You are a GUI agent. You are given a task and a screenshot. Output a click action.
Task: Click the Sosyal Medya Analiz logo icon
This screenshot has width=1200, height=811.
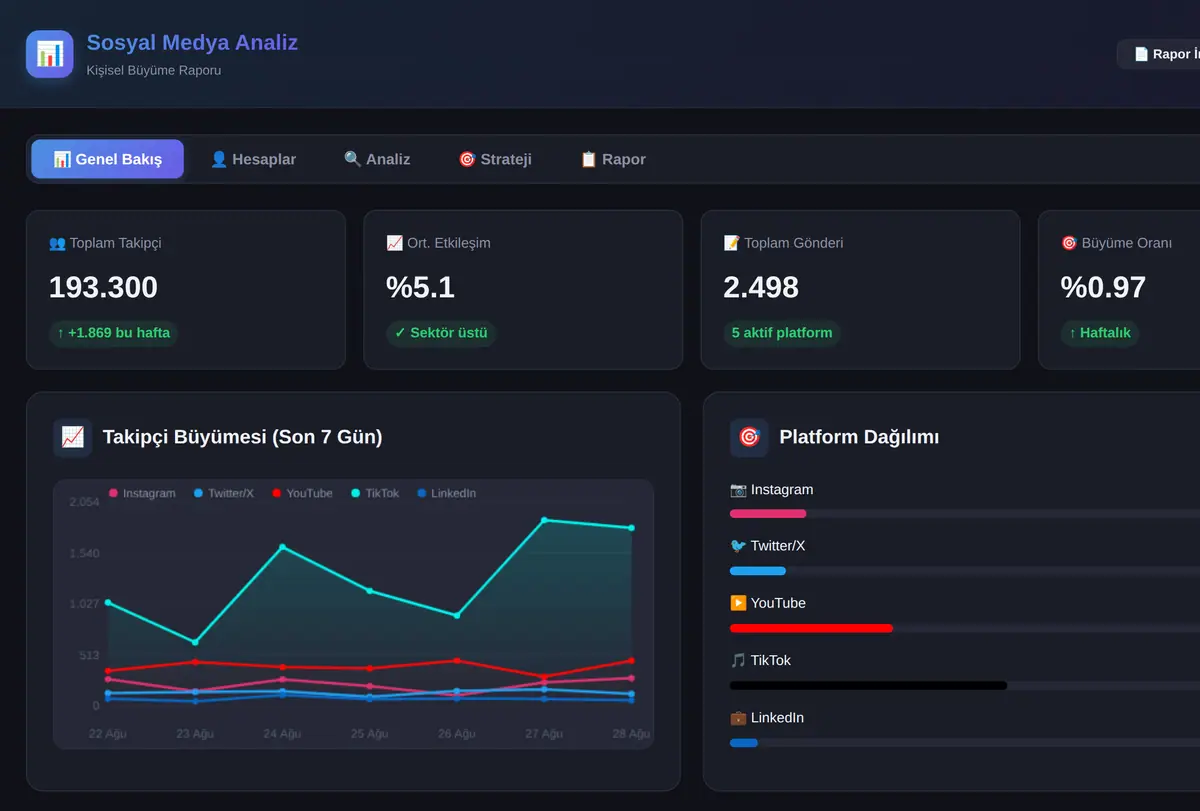pyautogui.click(x=50, y=54)
